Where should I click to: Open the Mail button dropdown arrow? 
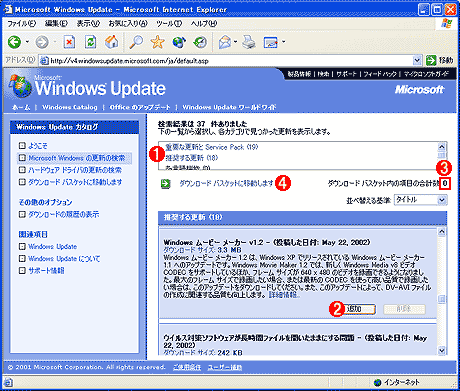pos(235,42)
